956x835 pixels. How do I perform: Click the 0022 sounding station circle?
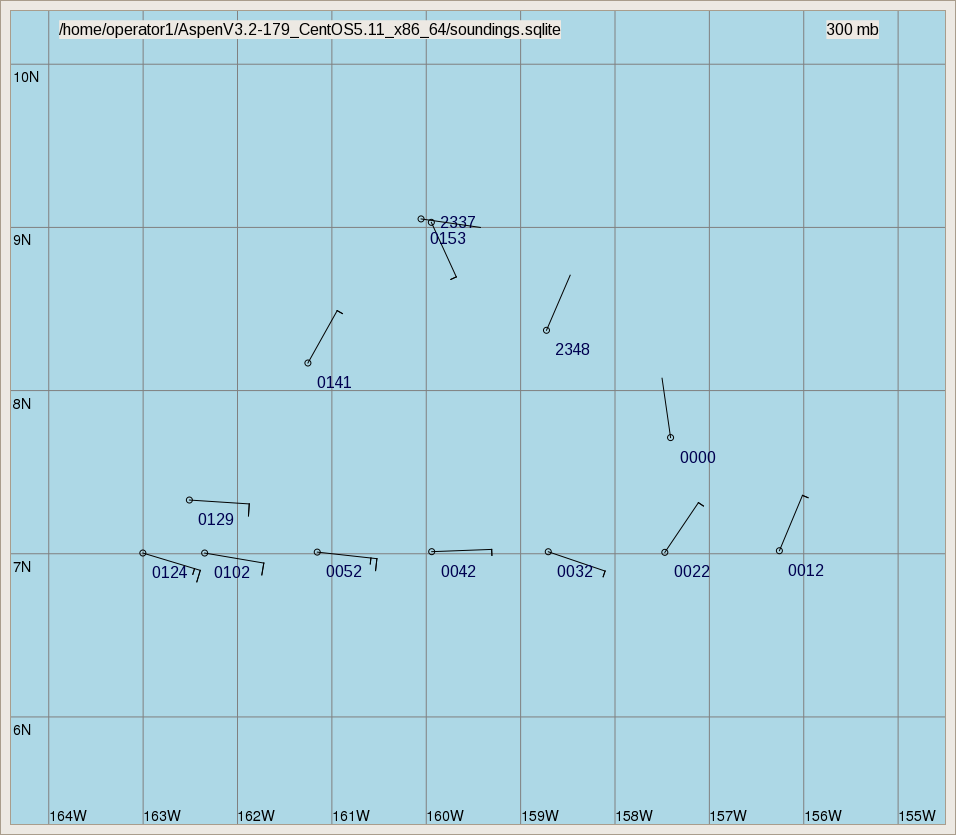(665, 553)
